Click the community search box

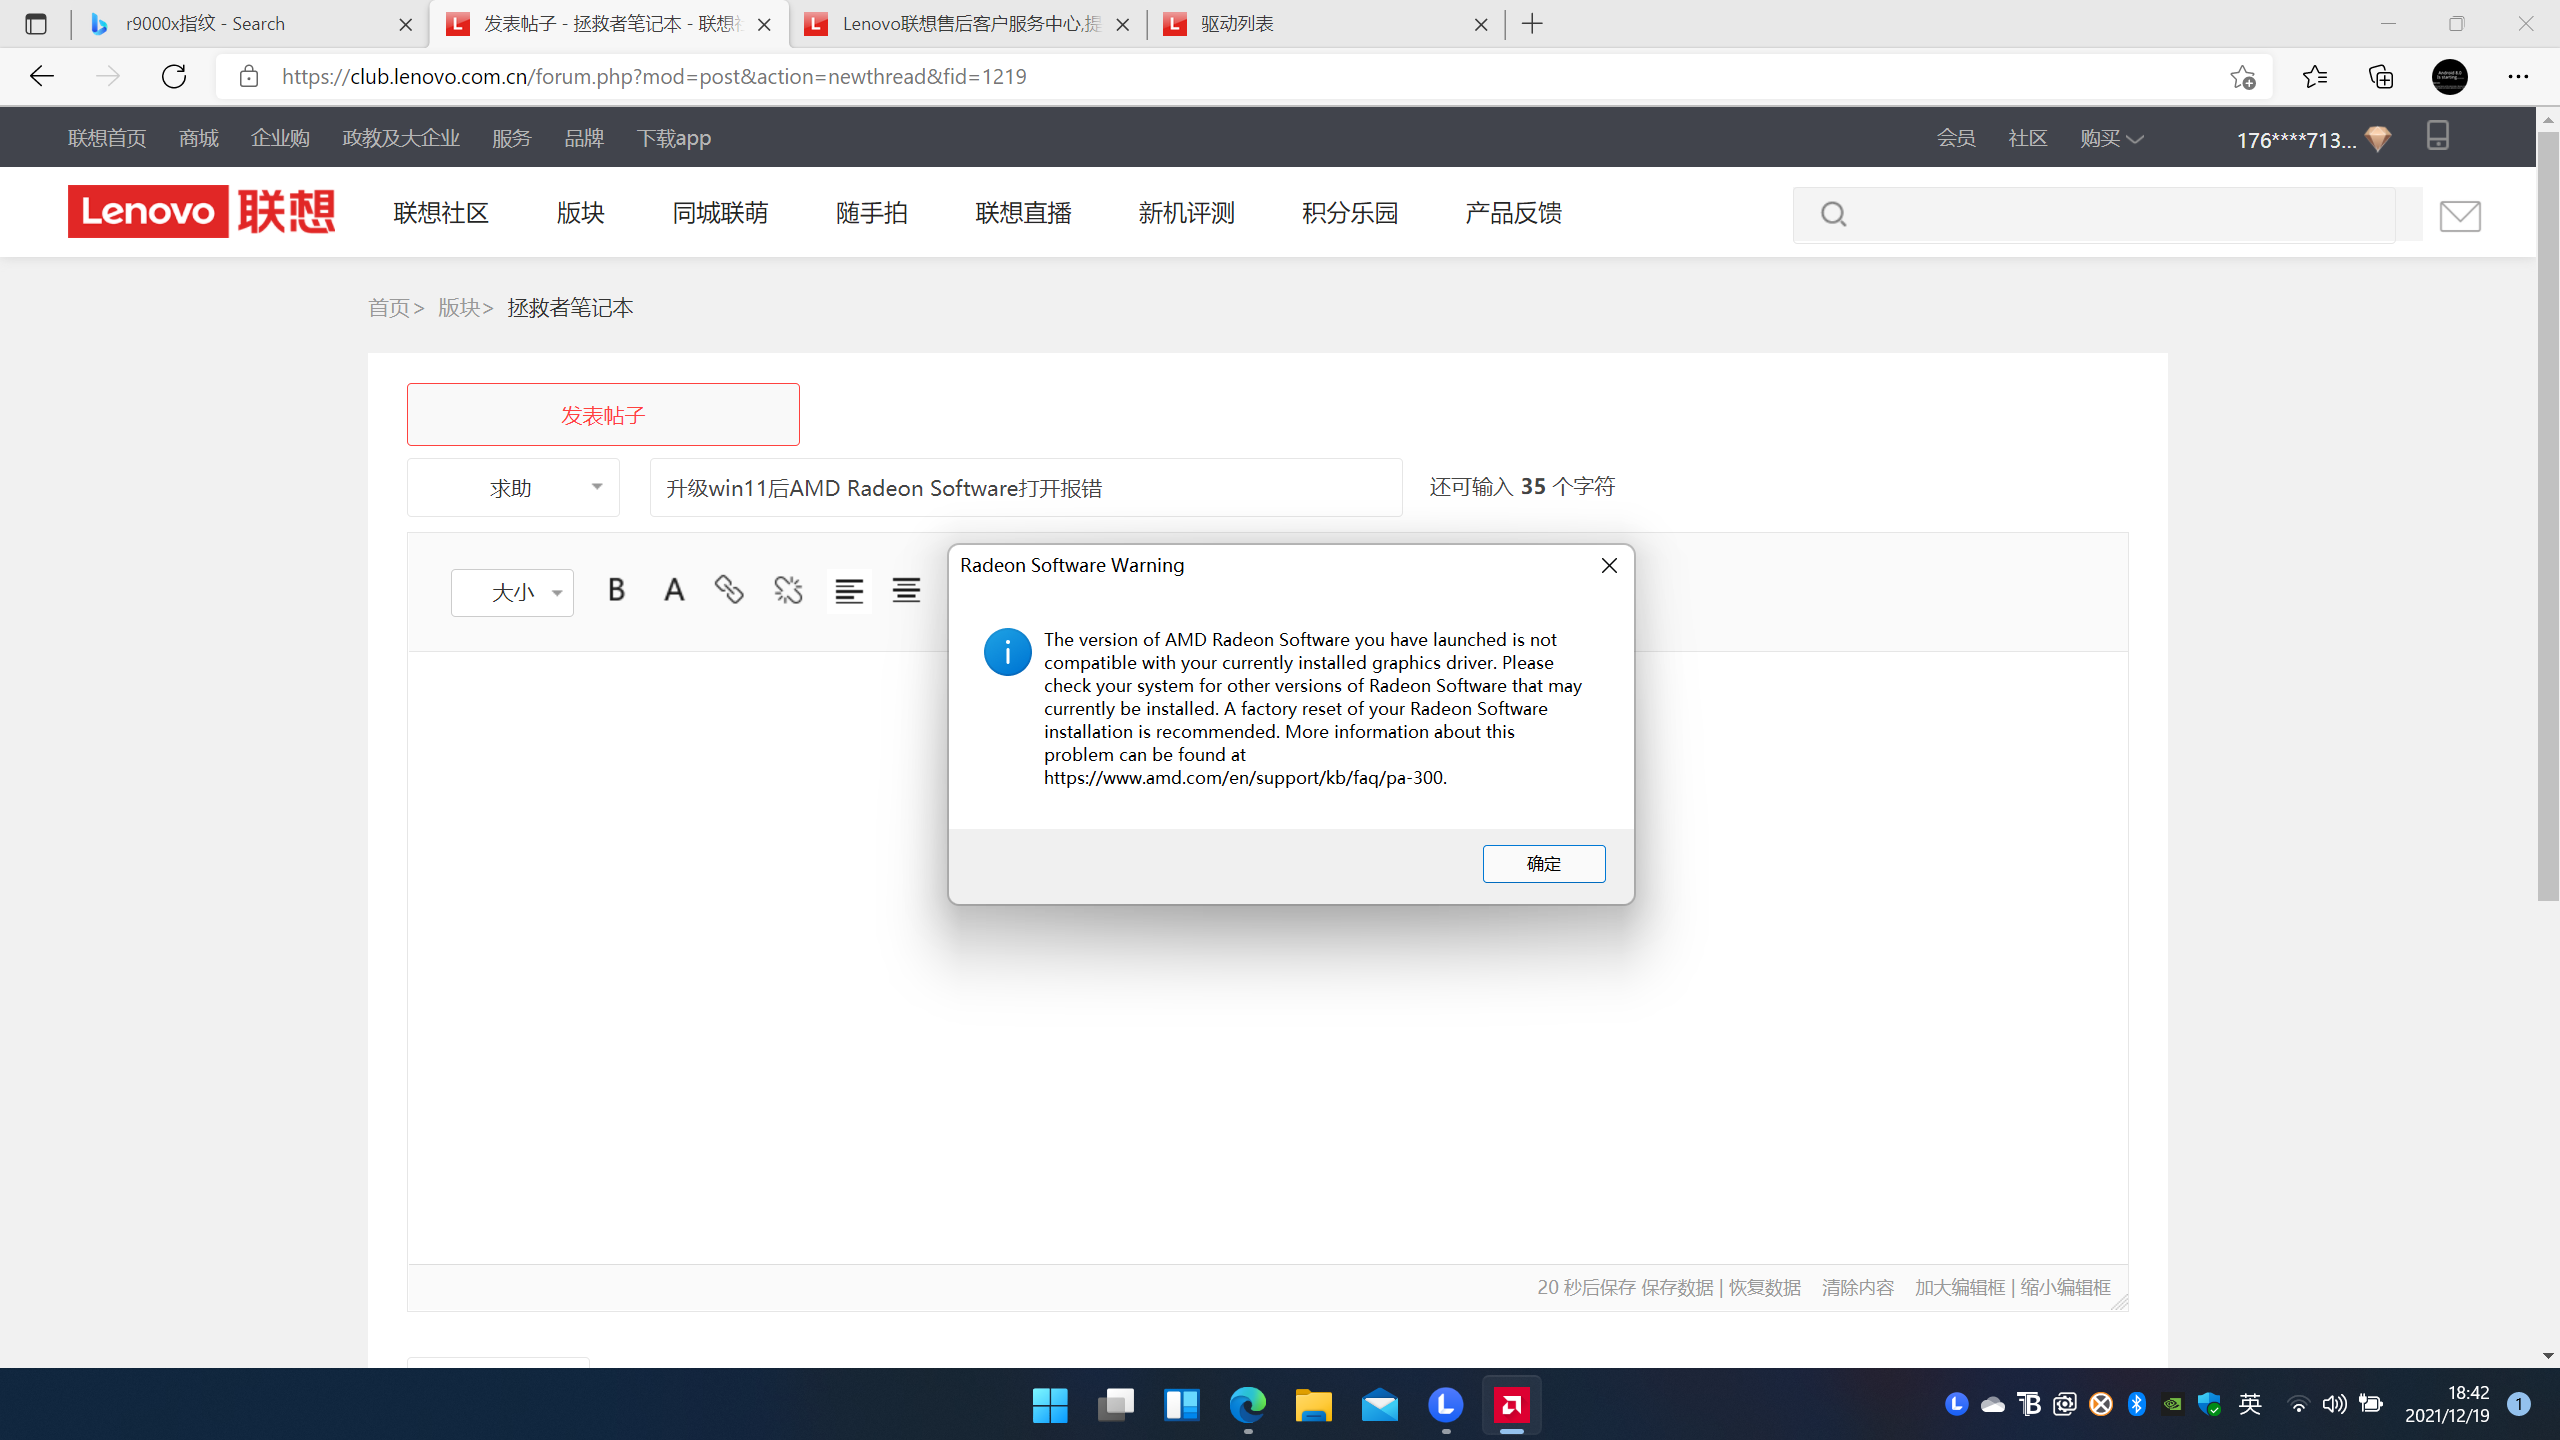(x=2094, y=214)
